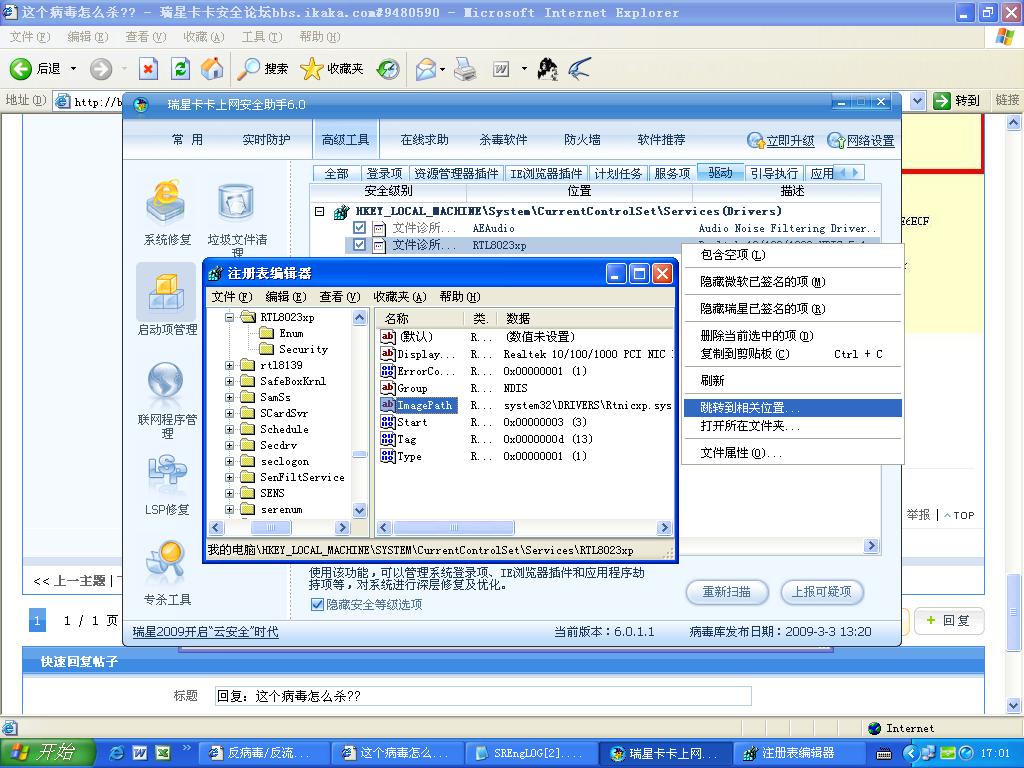Open IE Favorites star icon
The width and height of the screenshot is (1024, 768).
coord(311,69)
